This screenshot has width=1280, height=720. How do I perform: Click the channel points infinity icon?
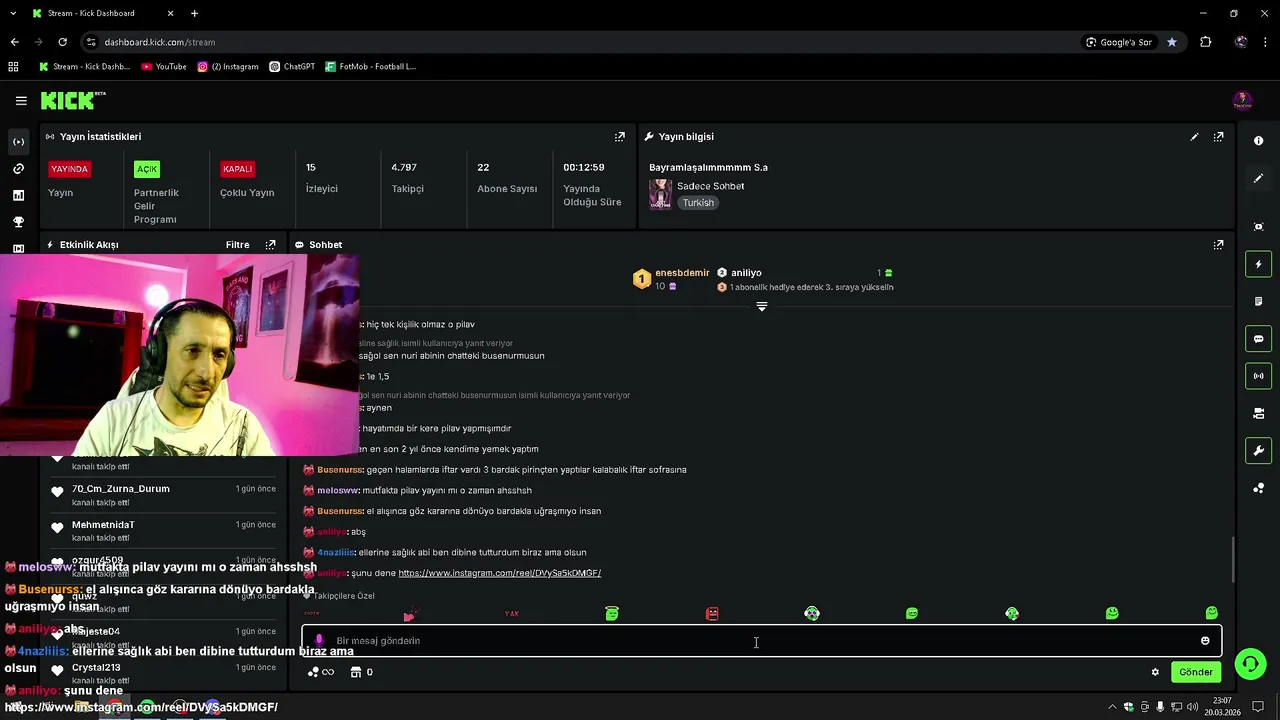(x=320, y=672)
